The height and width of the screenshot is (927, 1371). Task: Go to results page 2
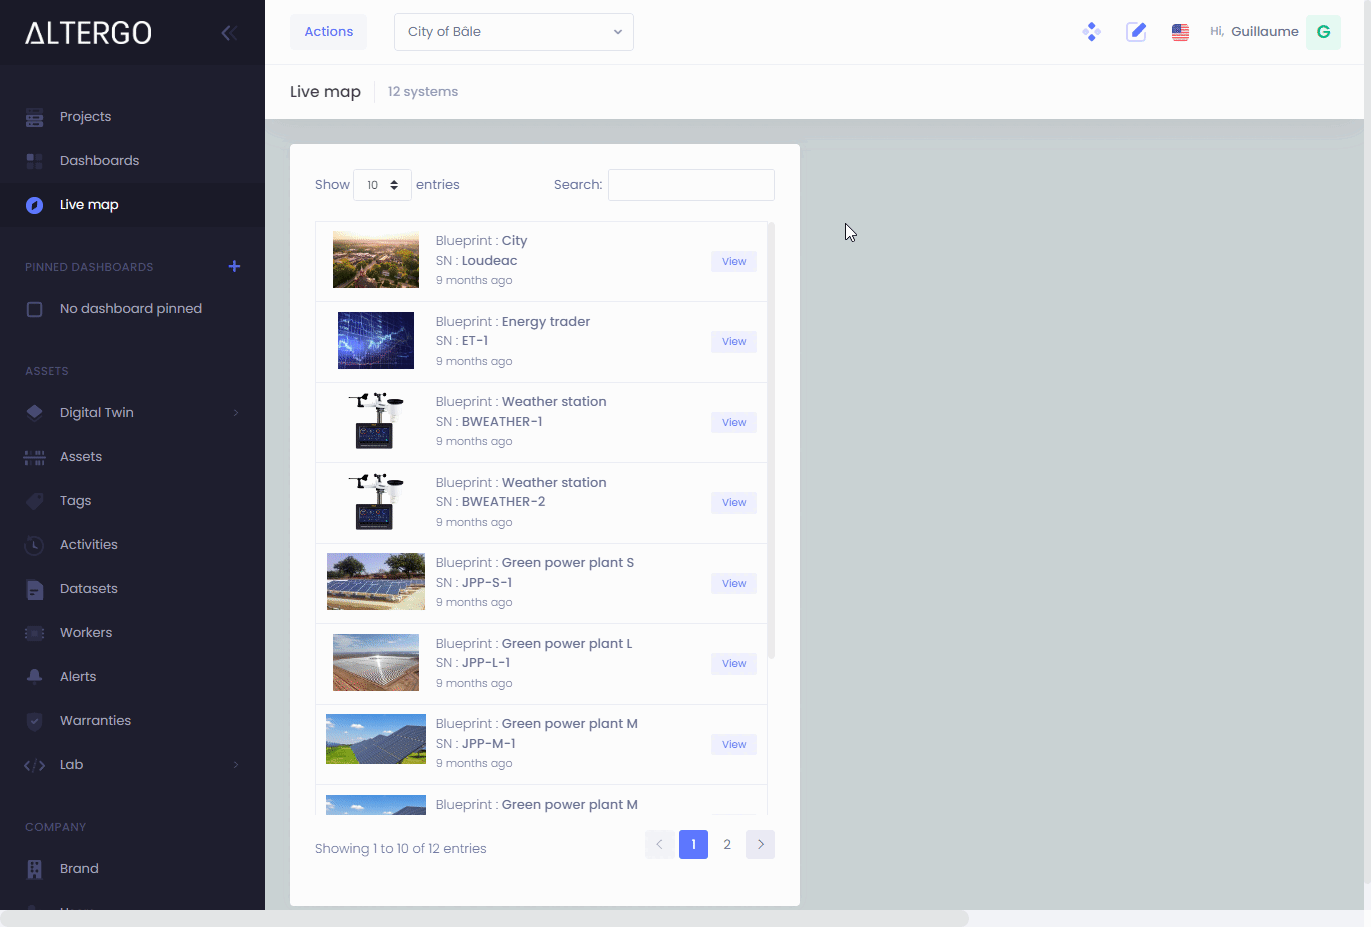(727, 844)
